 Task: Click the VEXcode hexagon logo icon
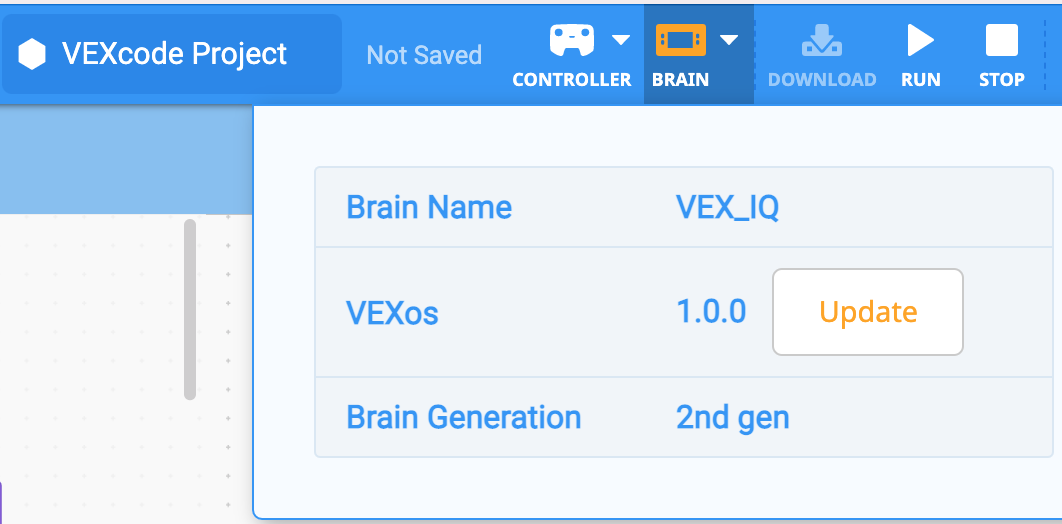33,54
